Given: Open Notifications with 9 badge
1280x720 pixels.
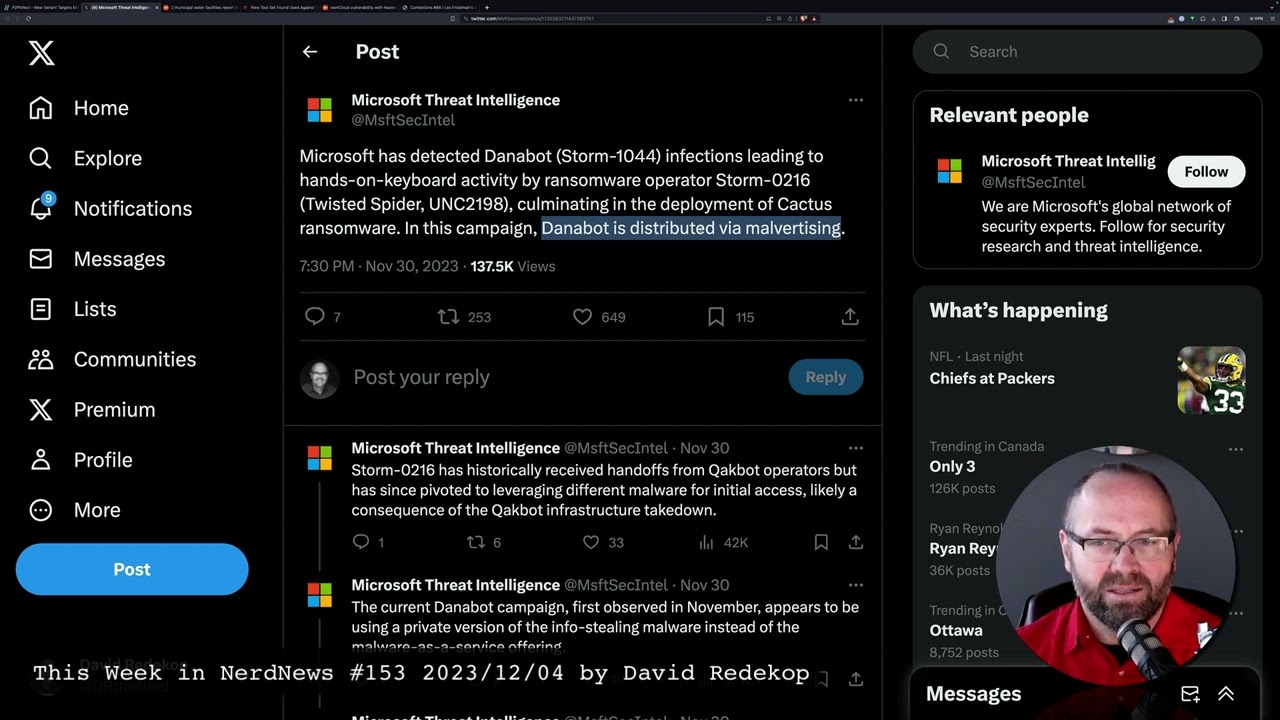Looking at the screenshot, I should coord(110,208).
